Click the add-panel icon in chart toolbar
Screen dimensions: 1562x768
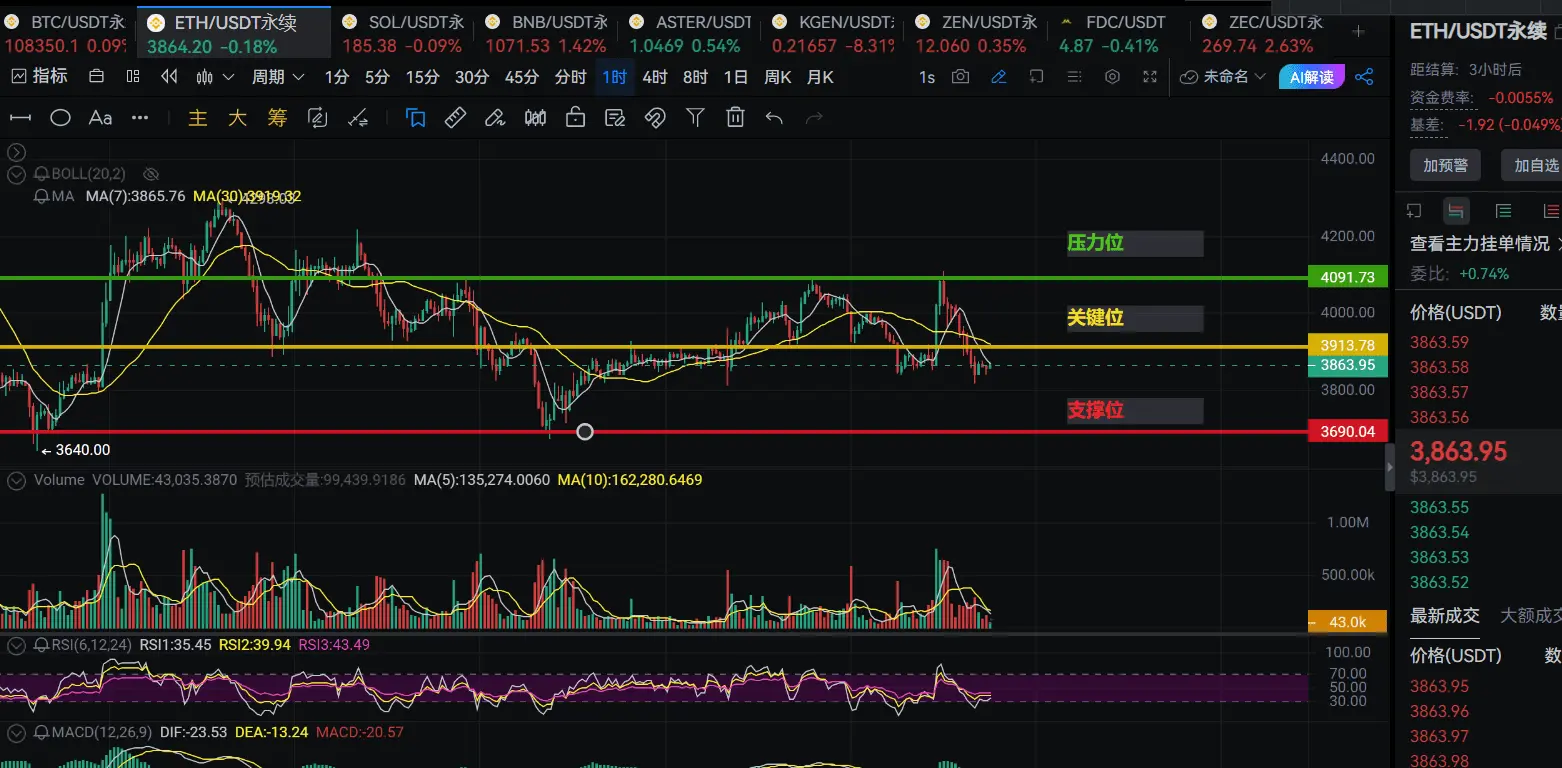click(1036, 77)
